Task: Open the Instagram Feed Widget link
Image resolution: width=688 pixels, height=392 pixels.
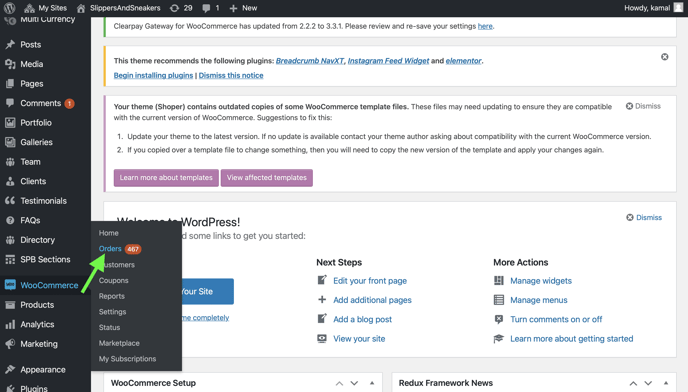Action: coord(388,61)
